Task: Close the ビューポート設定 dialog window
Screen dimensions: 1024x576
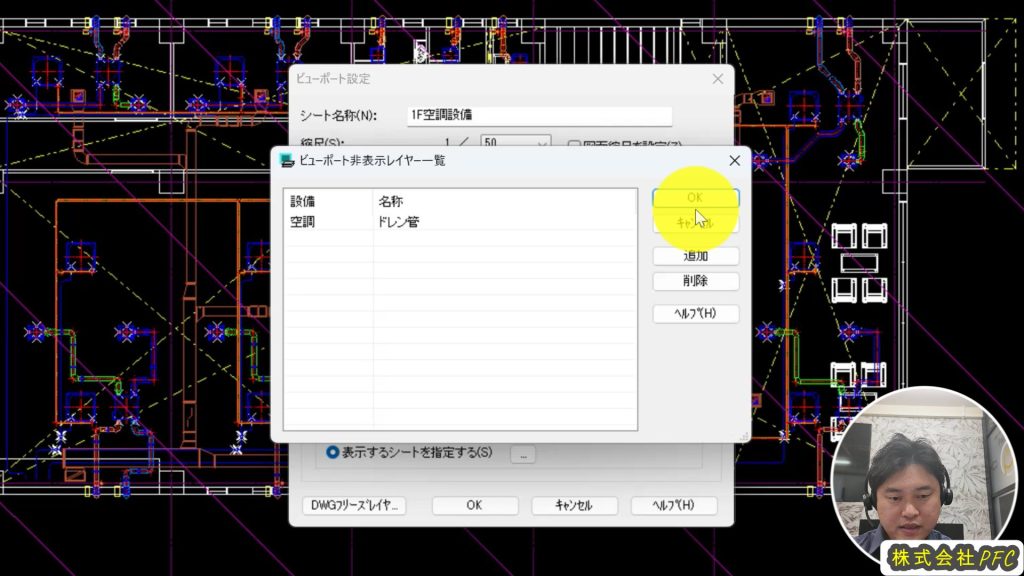Action: pyautogui.click(x=717, y=79)
